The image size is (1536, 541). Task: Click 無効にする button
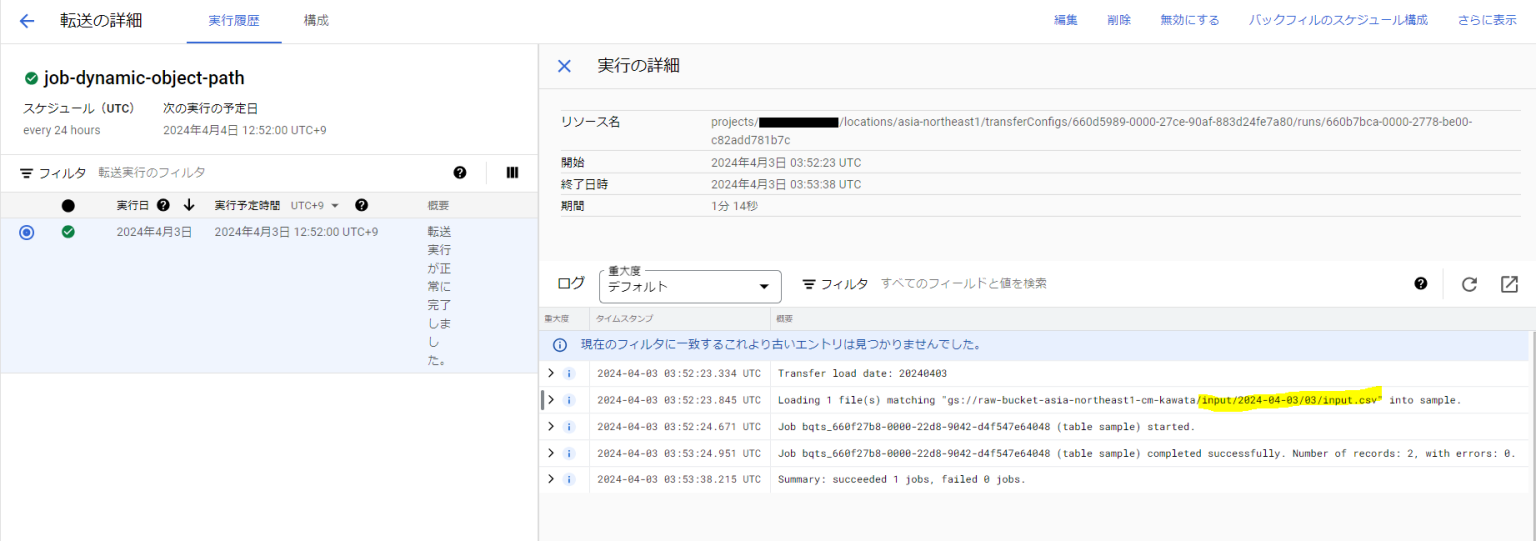click(1190, 21)
